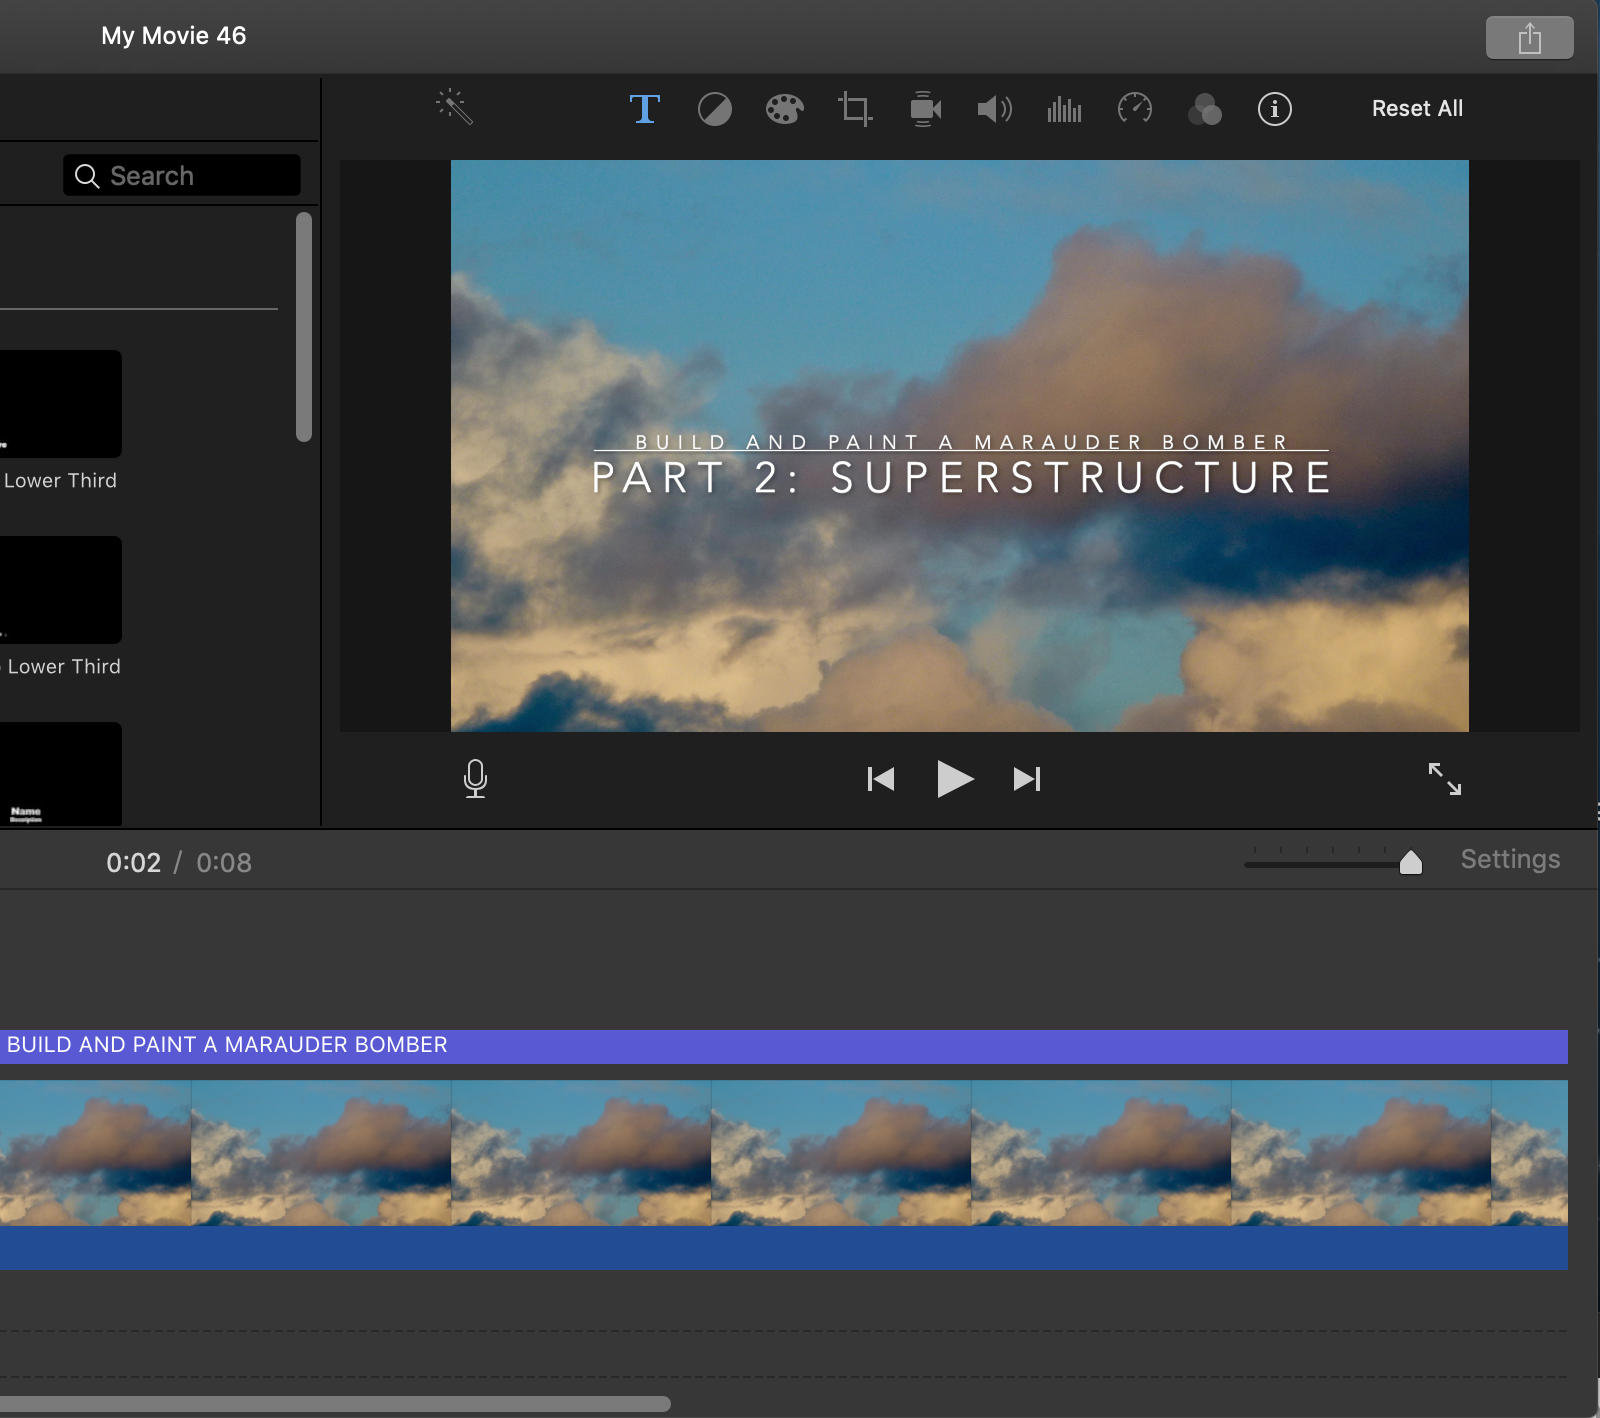1600x1418 pixels.
Task: Click the magic wand auto-enhance icon
Action: tap(454, 107)
